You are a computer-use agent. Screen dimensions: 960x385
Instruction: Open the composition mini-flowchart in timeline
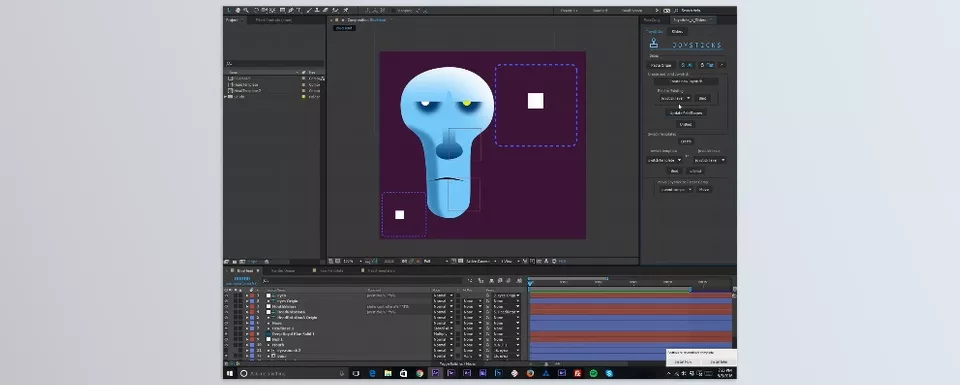pos(470,281)
